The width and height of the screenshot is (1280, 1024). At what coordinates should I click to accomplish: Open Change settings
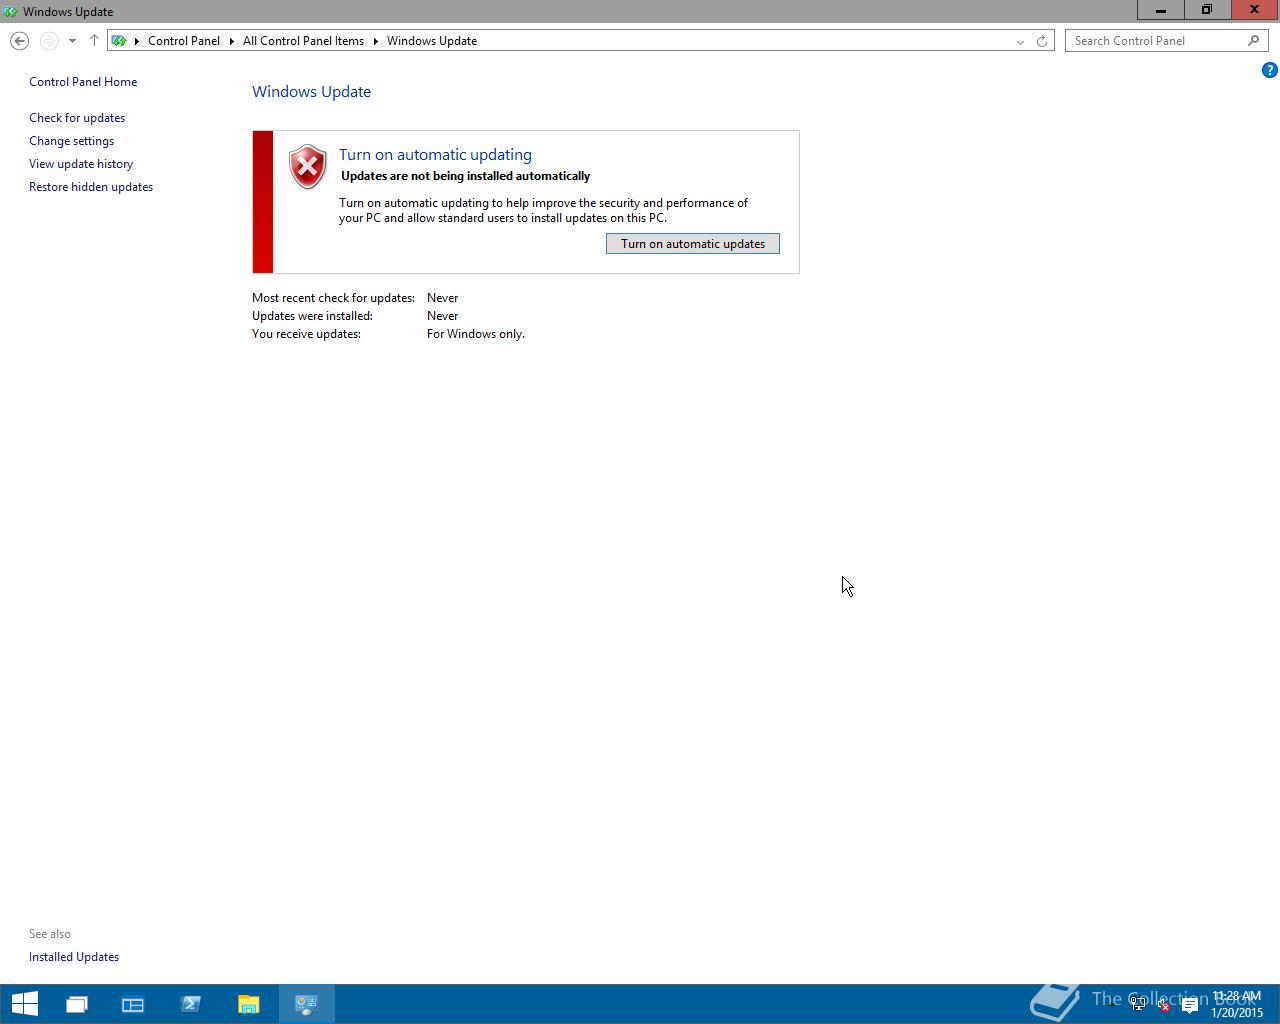coord(71,141)
